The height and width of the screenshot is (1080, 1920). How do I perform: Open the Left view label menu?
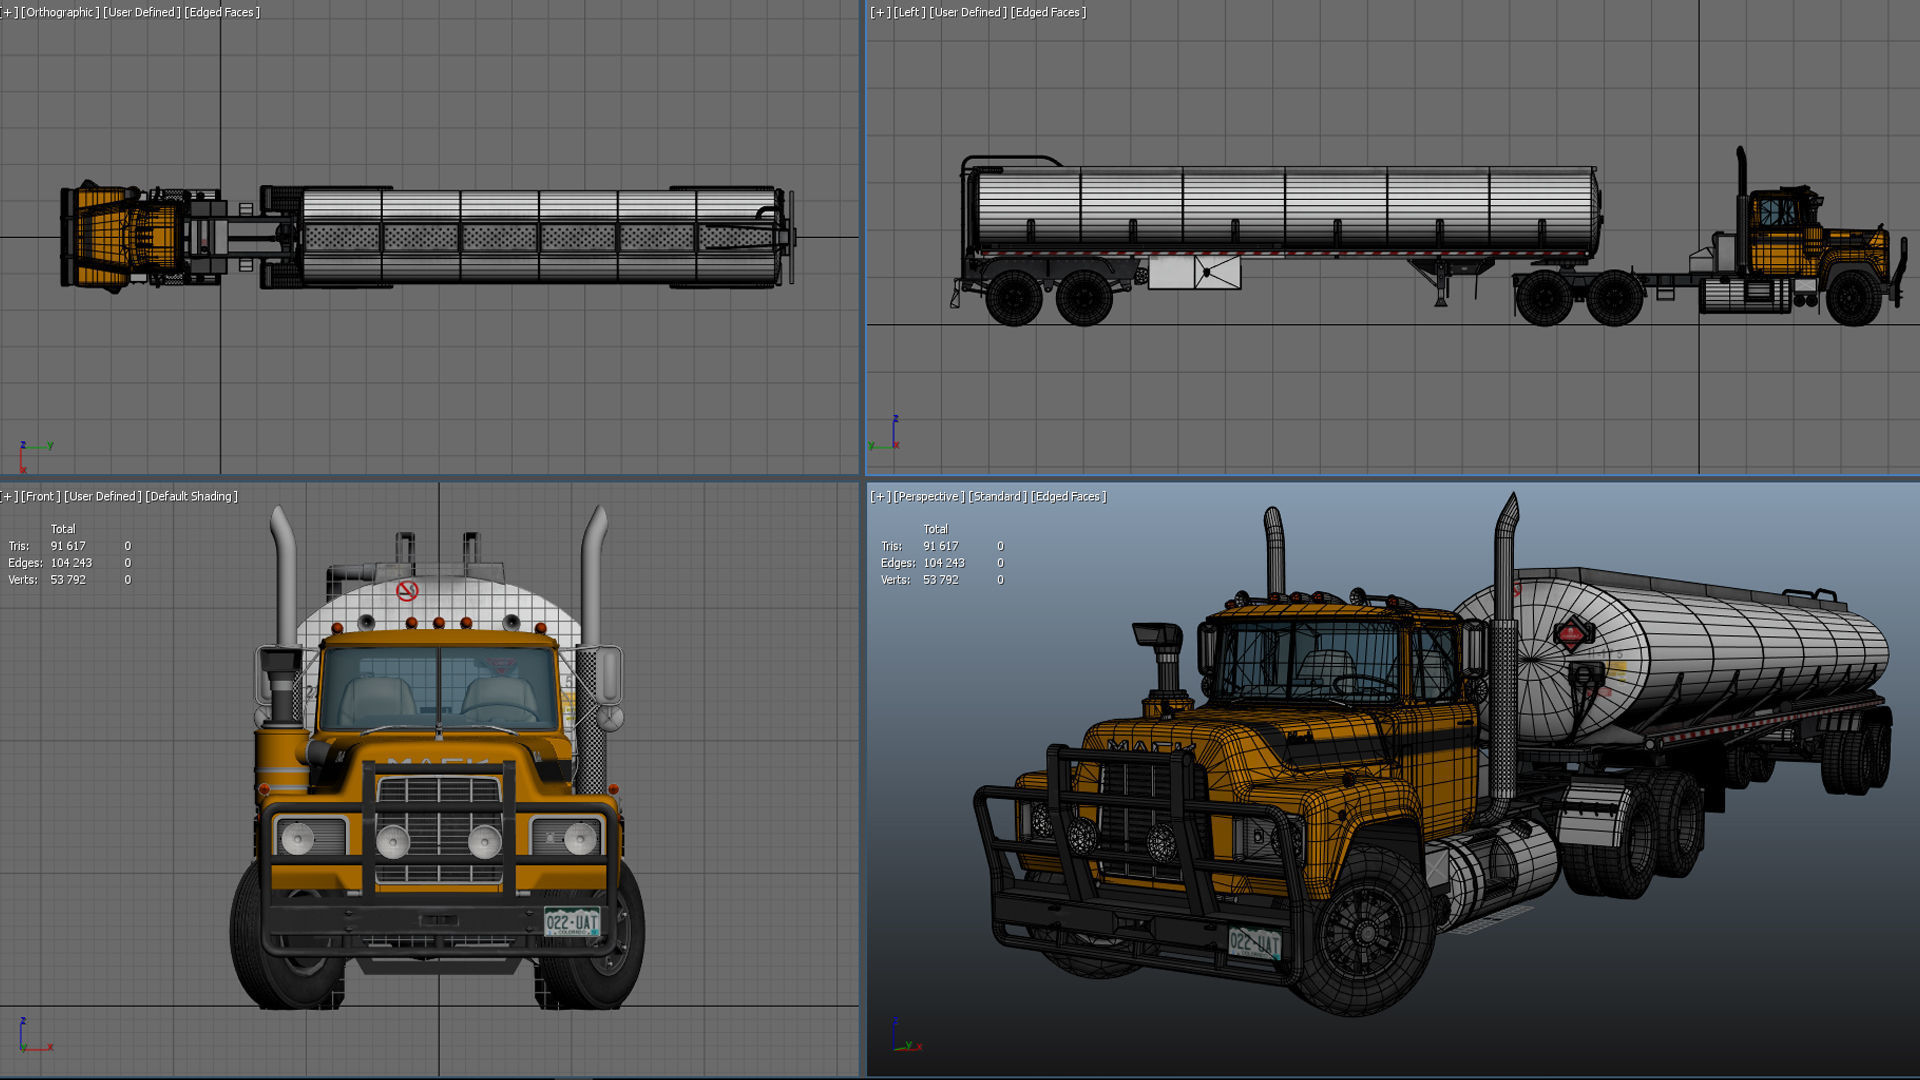909,12
